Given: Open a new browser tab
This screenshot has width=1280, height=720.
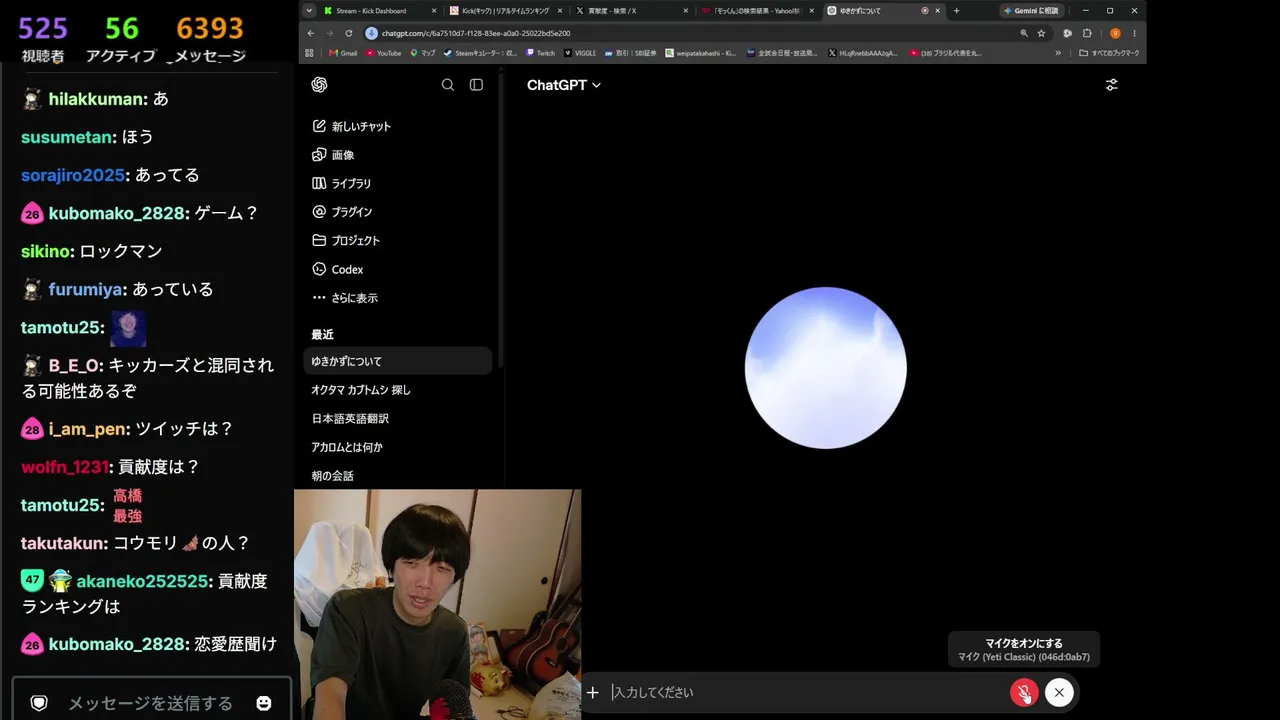Looking at the screenshot, I should point(956,11).
